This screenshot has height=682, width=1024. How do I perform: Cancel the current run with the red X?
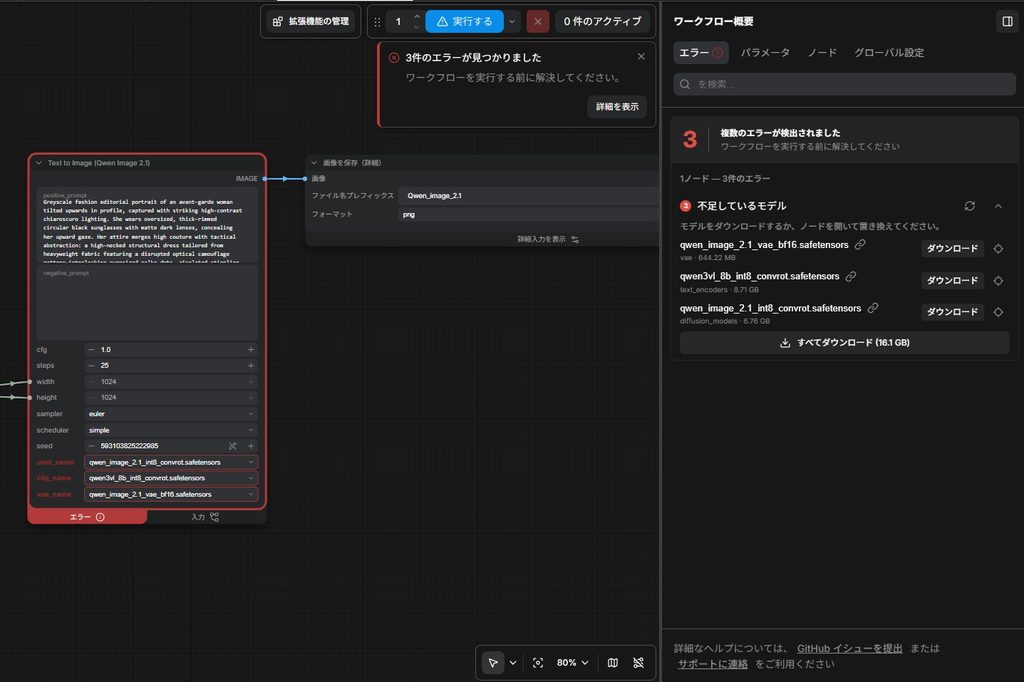point(537,22)
